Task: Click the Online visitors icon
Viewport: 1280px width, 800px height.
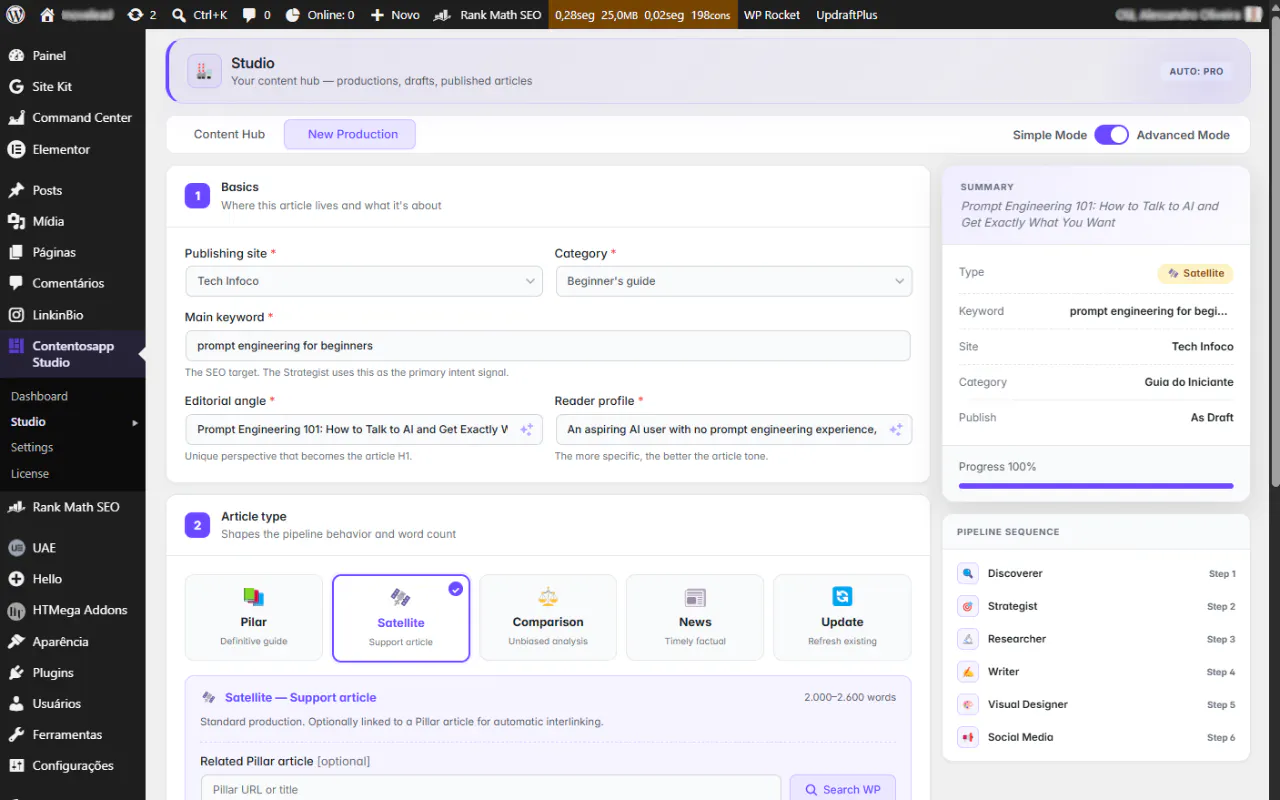Action: tap(292, 15)
